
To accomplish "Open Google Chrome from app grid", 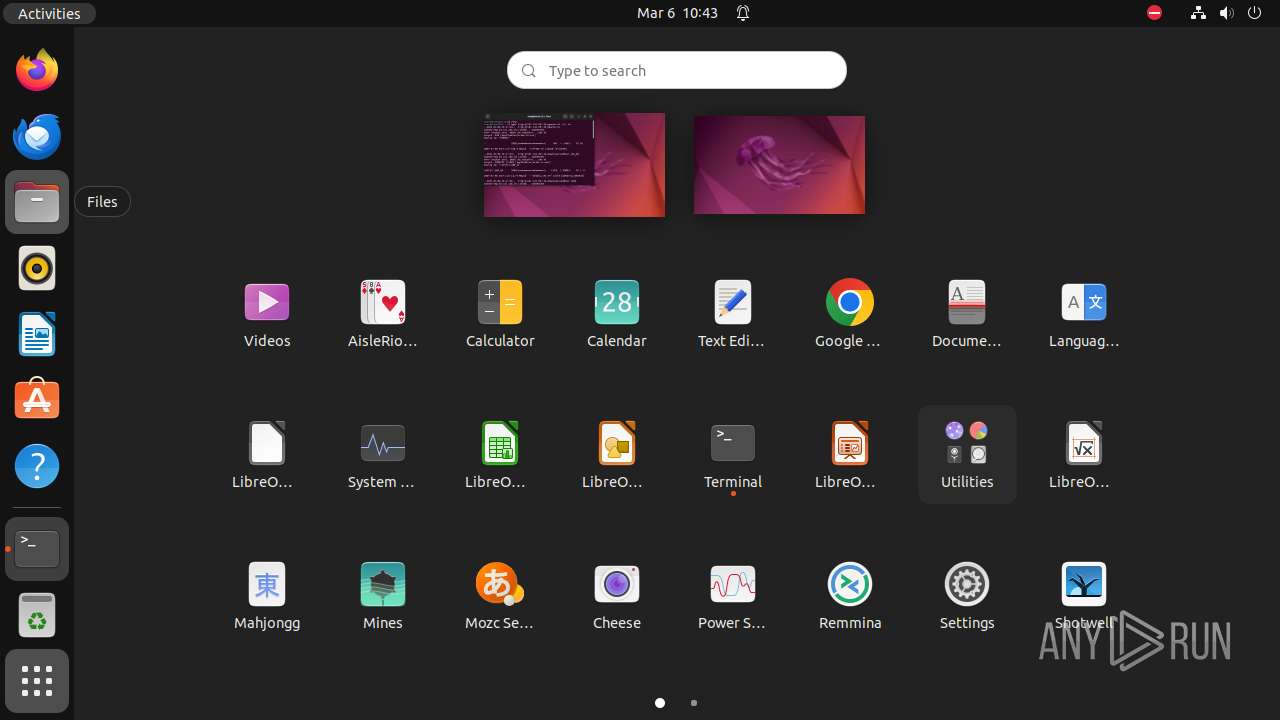I will (850, 314).
